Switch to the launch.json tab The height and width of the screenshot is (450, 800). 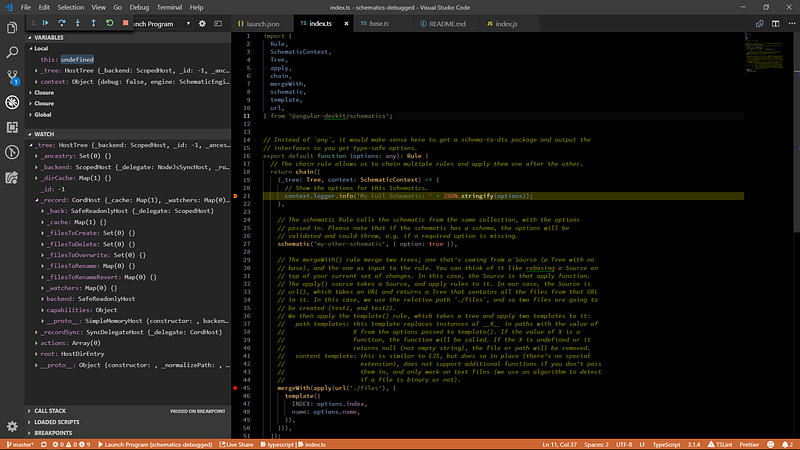(x=263, y=23)
